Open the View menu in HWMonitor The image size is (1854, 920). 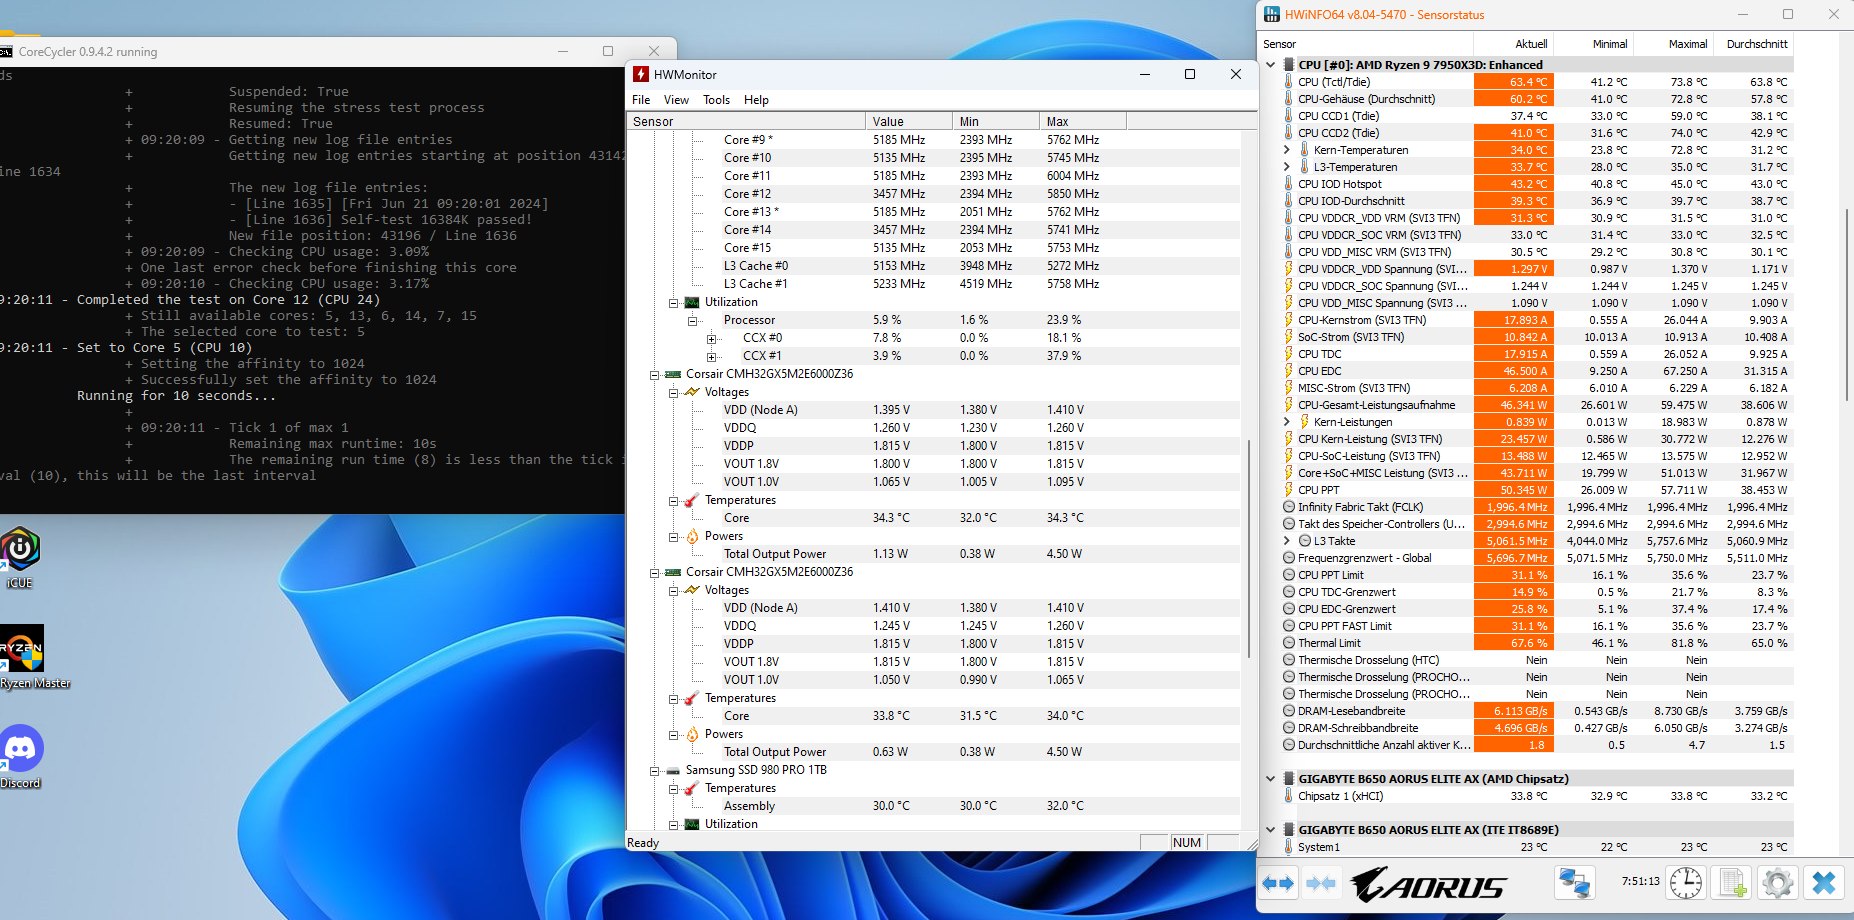(676, 100)
